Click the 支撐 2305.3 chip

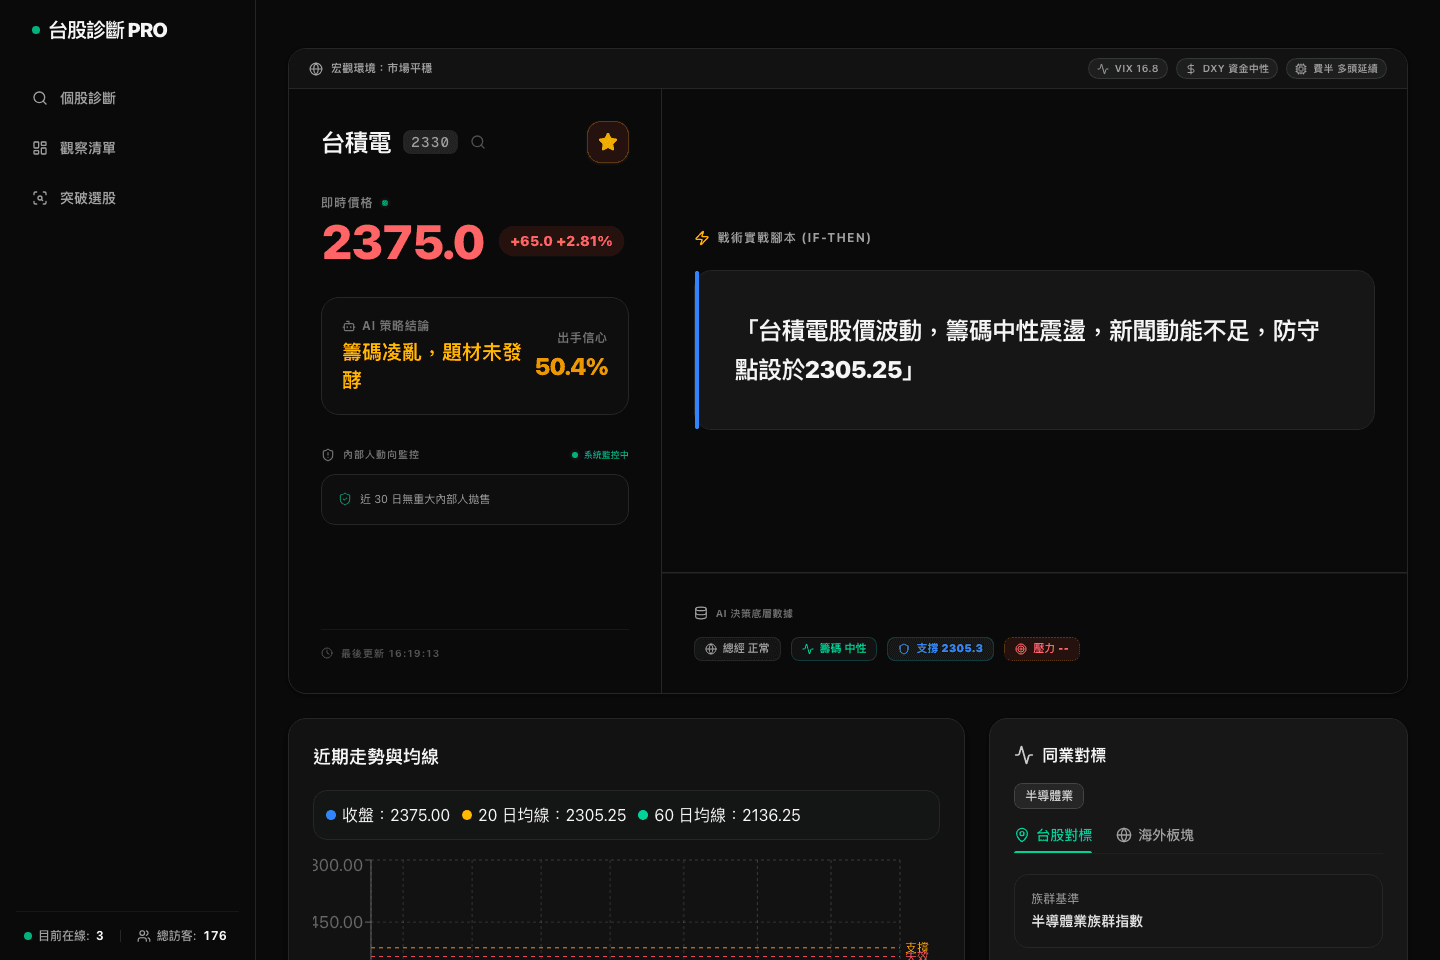click(940, 649)
